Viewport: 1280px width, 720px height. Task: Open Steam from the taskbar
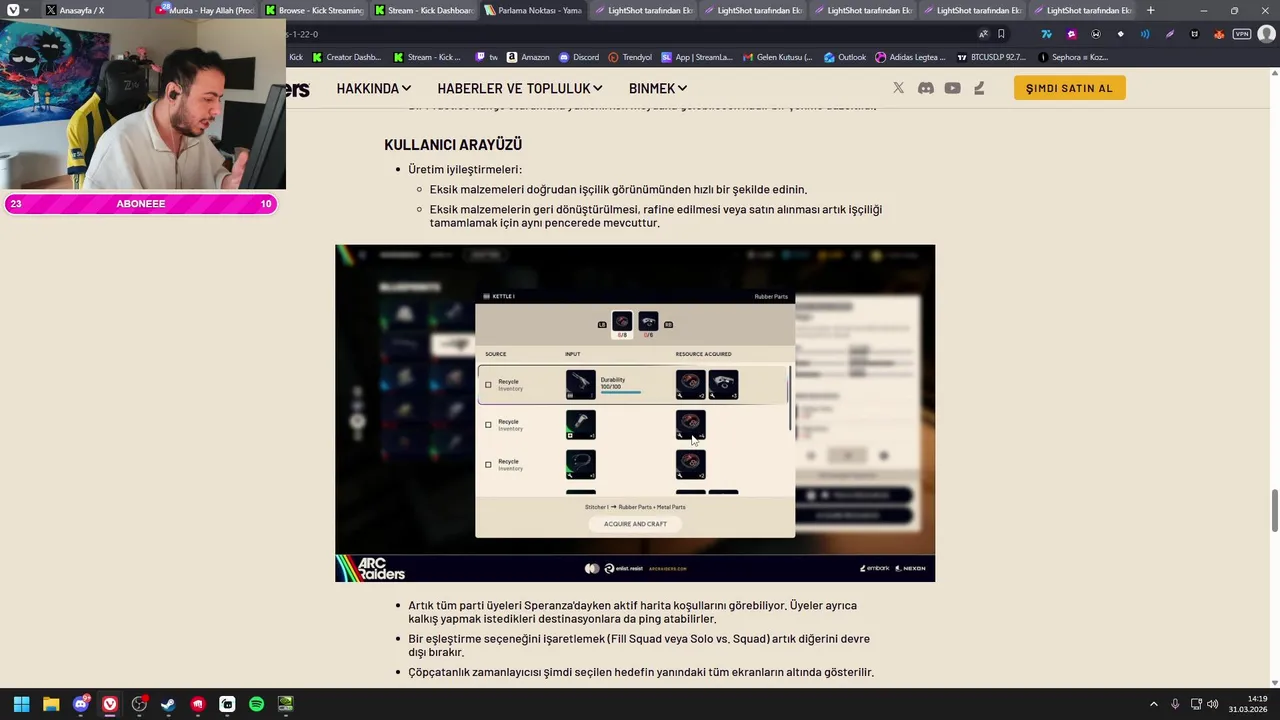pyautogui.click(x=168, y=704)
